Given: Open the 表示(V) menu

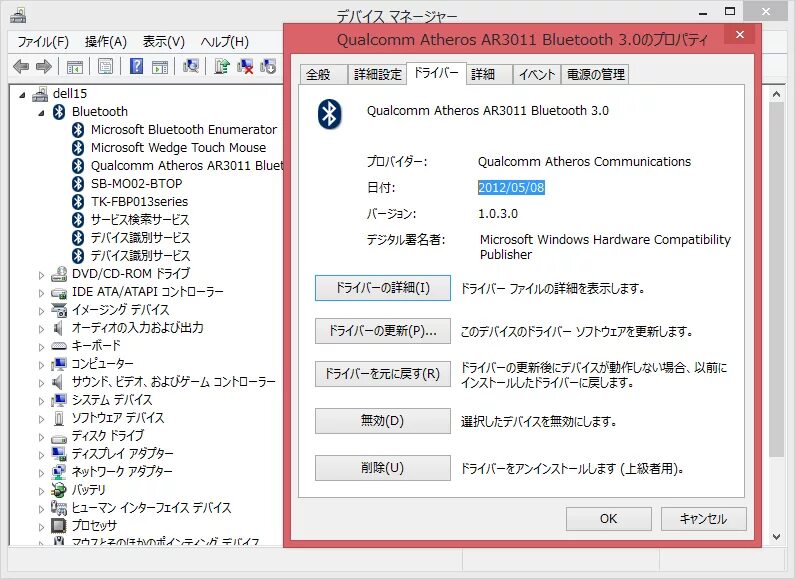Looking at the screenshot, I should [163, 42].
